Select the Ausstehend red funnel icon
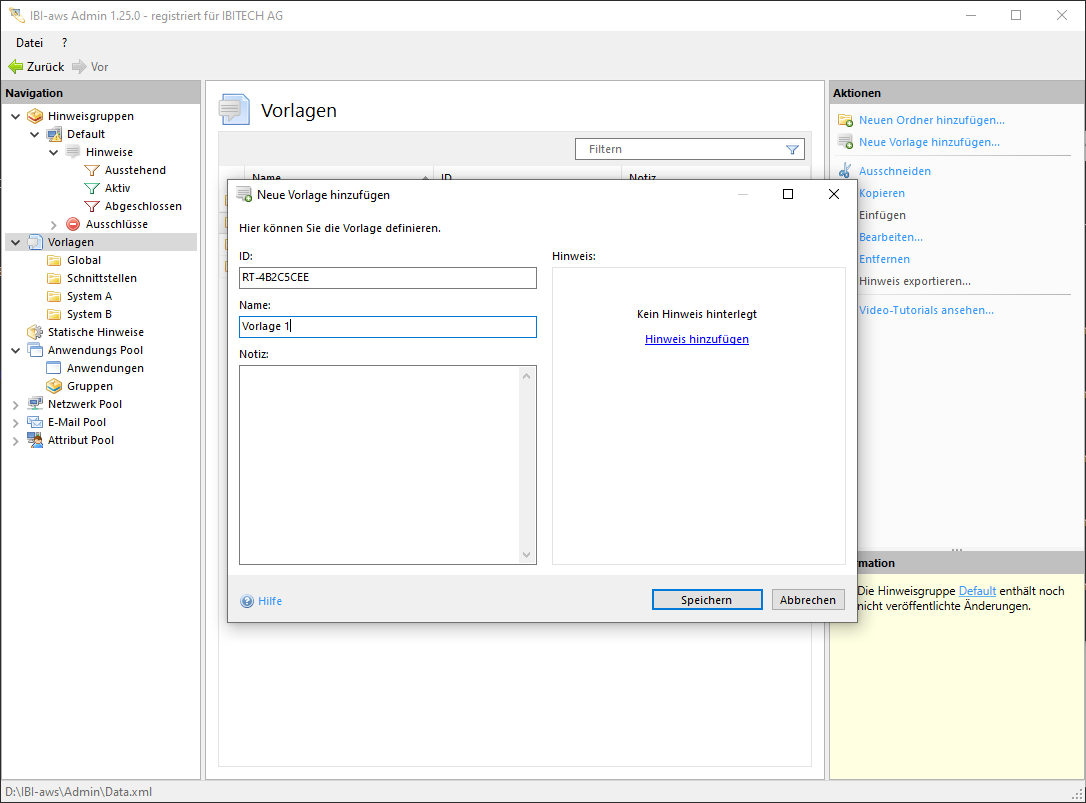Image resolution: width=1086 pixels, height=803 pixels. click(92, 170)
